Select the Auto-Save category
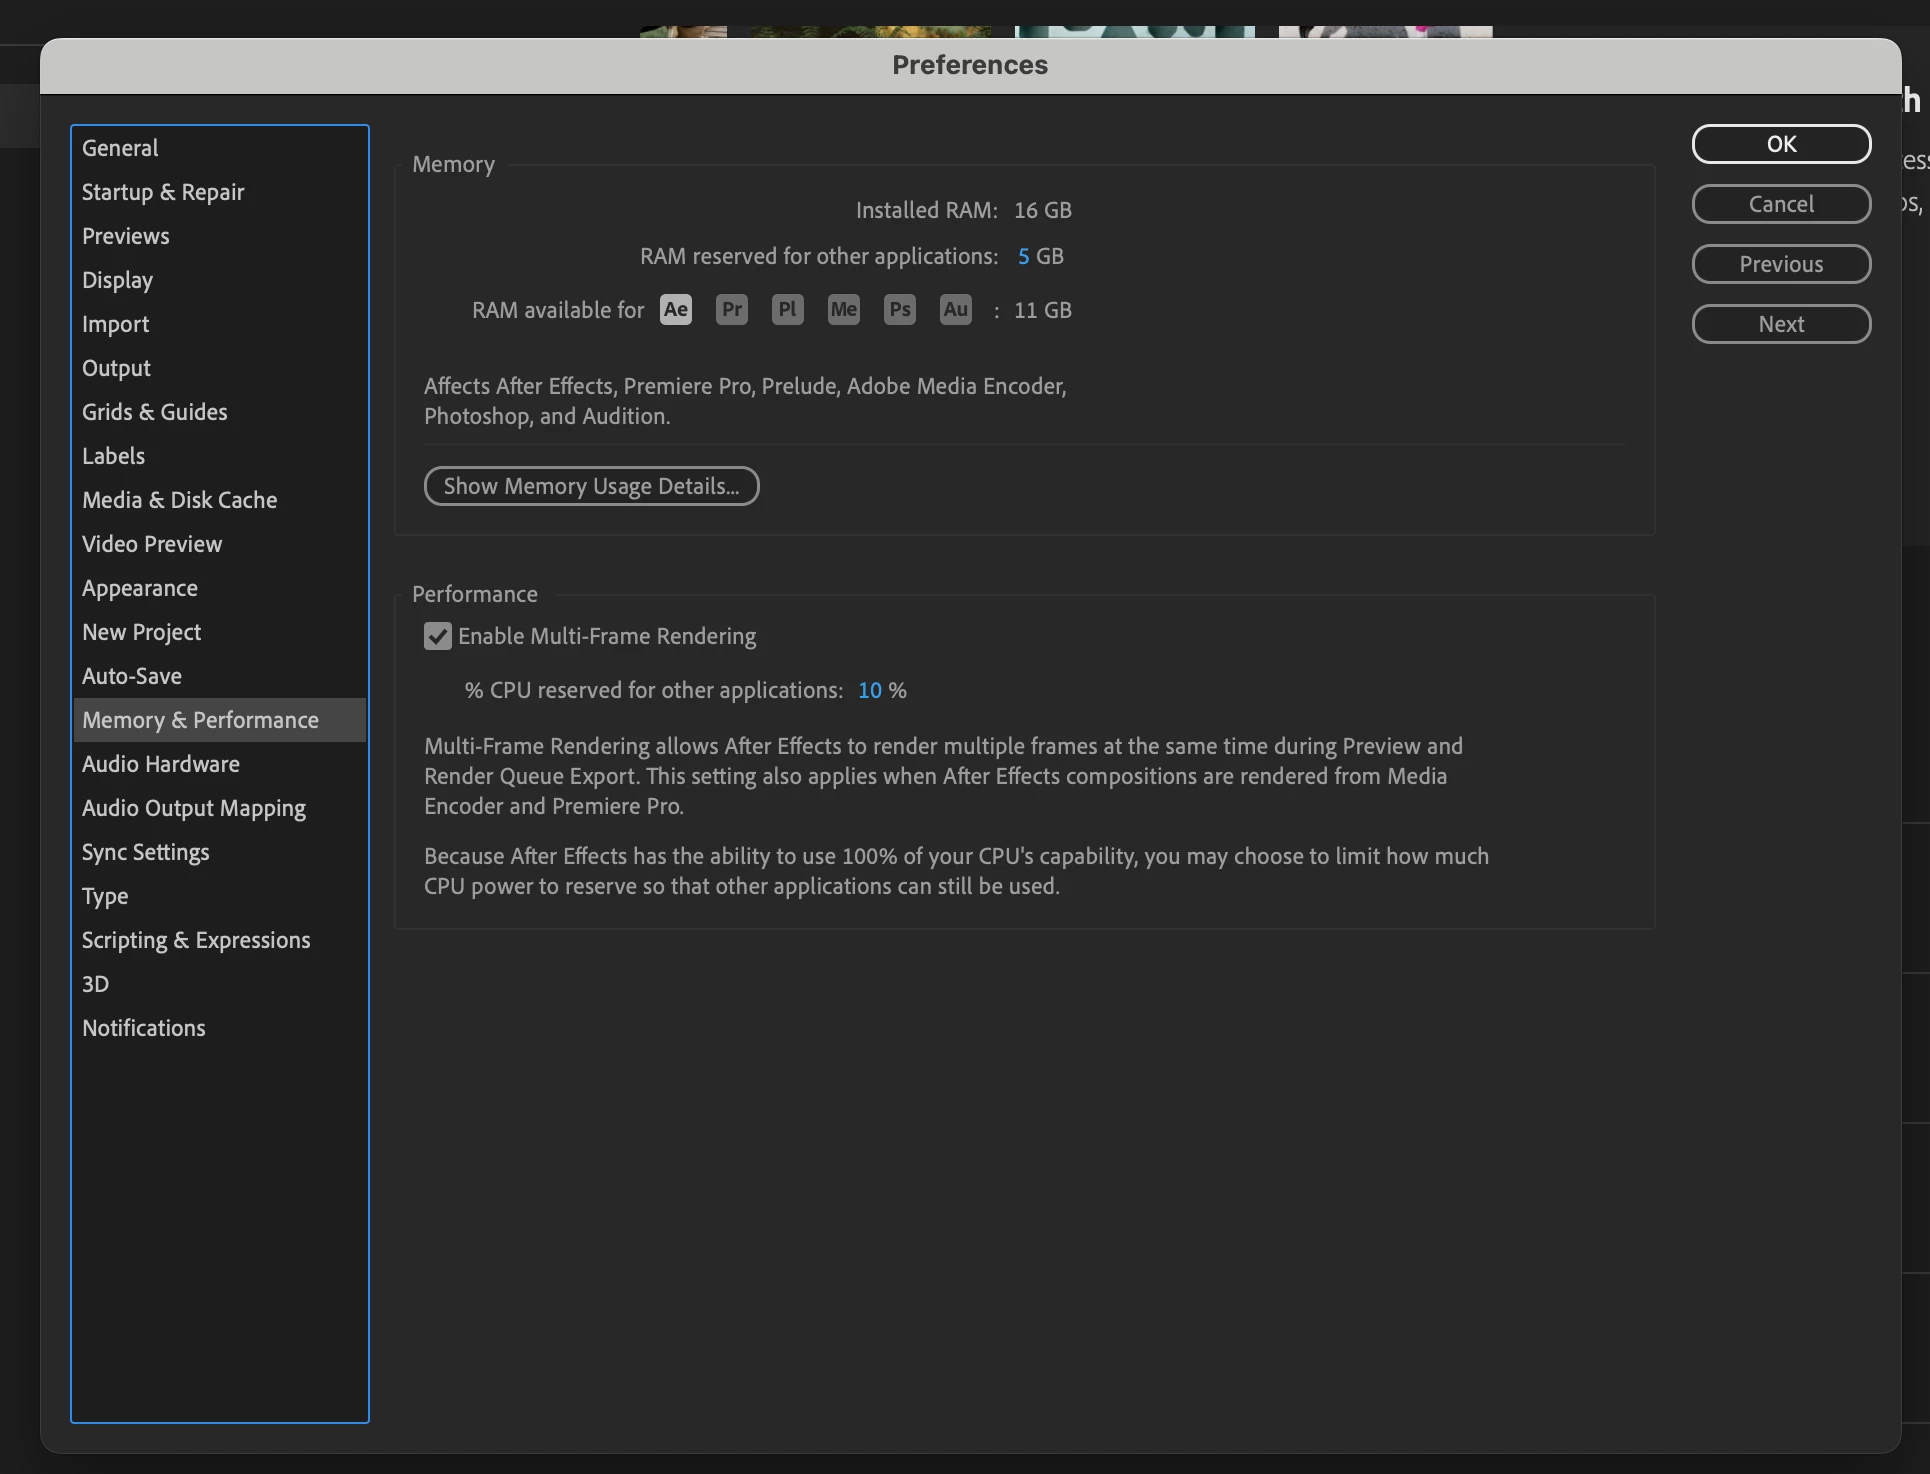This screenshot has width=1930, height=1474. pyautogui.click(x=132, y=676)
